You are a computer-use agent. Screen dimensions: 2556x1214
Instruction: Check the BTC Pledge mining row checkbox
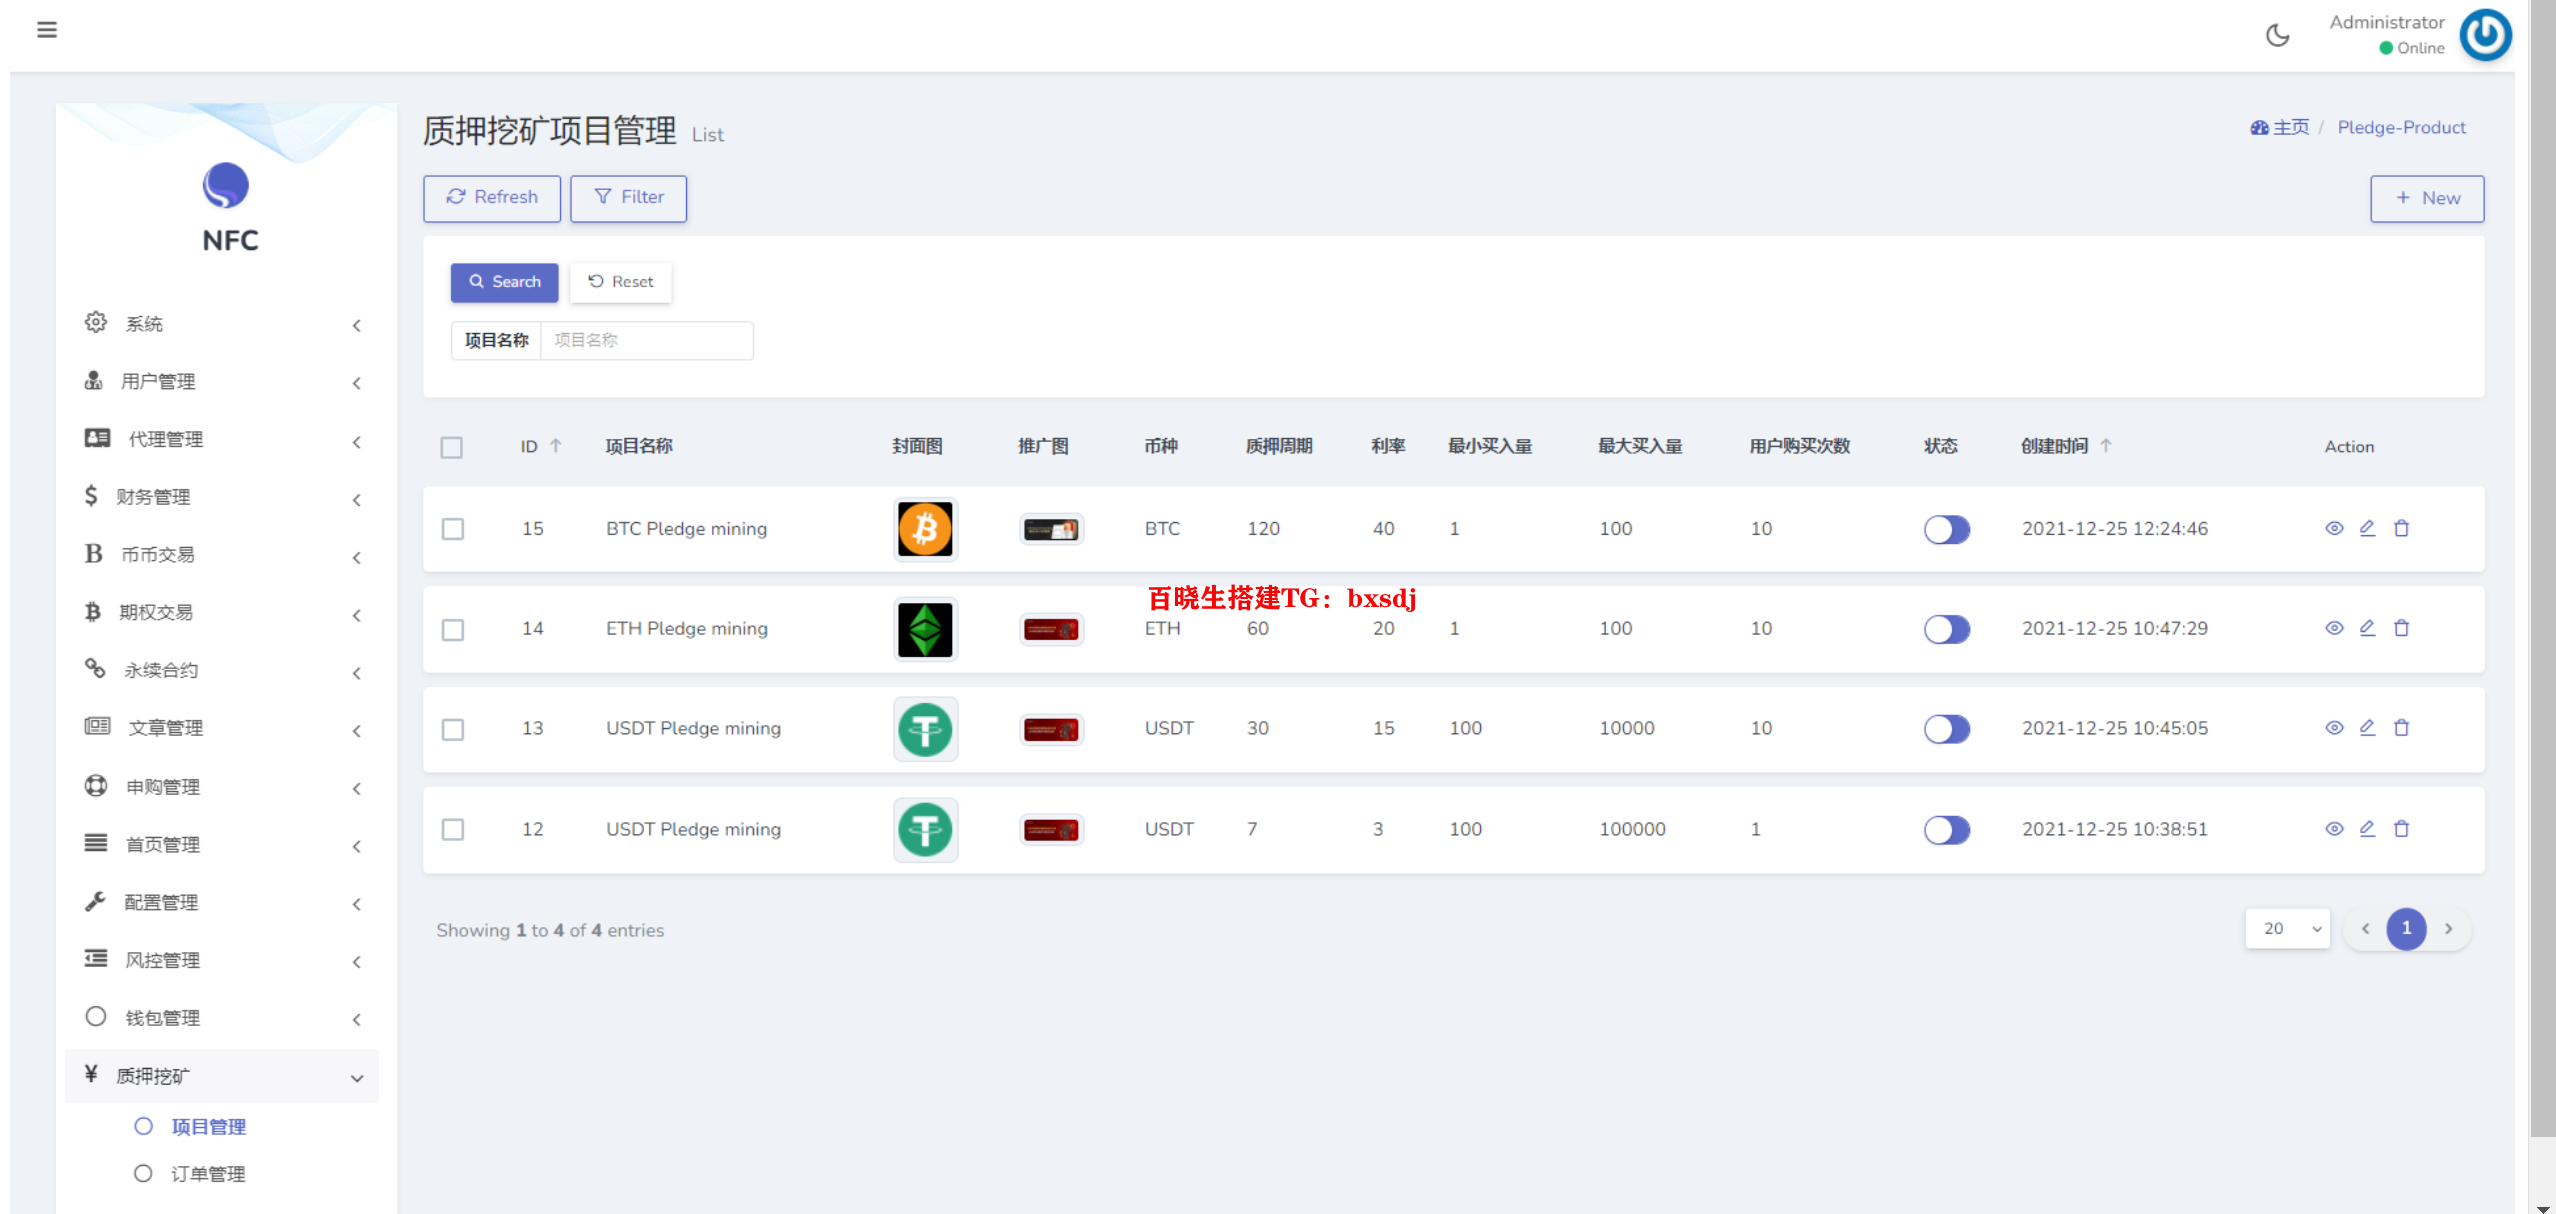coord(453,529)
